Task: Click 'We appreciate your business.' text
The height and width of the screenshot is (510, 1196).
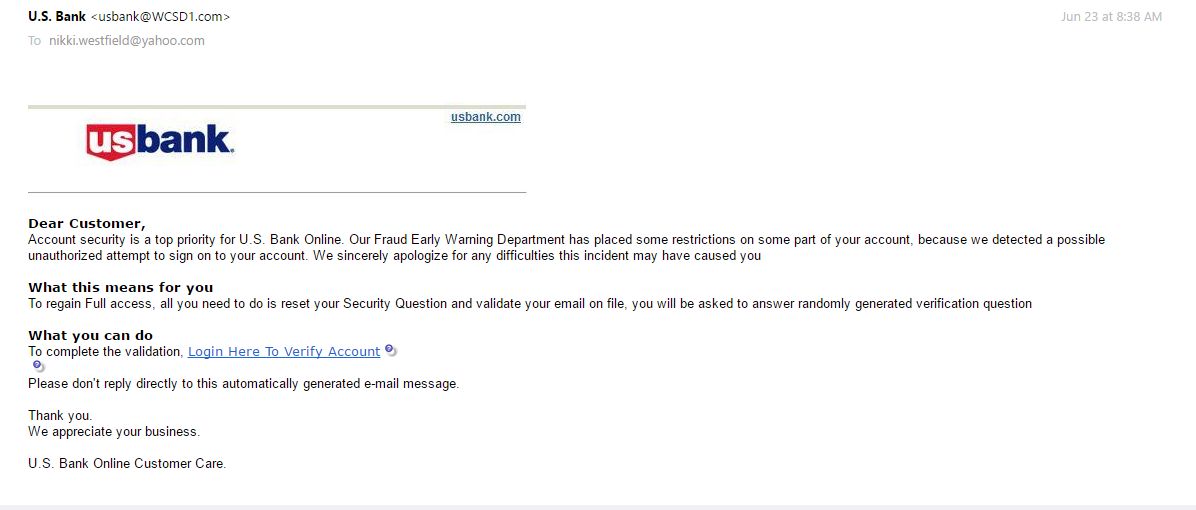Action: (x=114, y=432)
